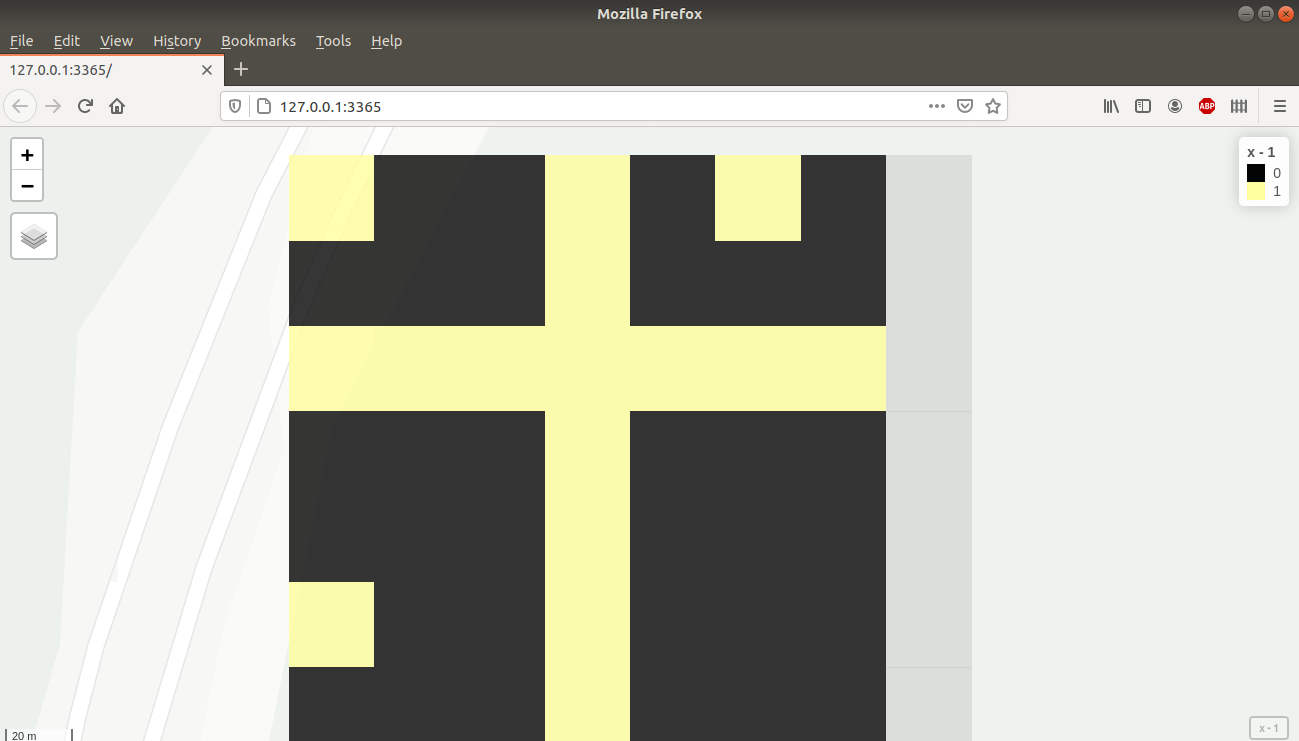Enable the home button navigation
The image size is (1299, 741).
point(116,105)
